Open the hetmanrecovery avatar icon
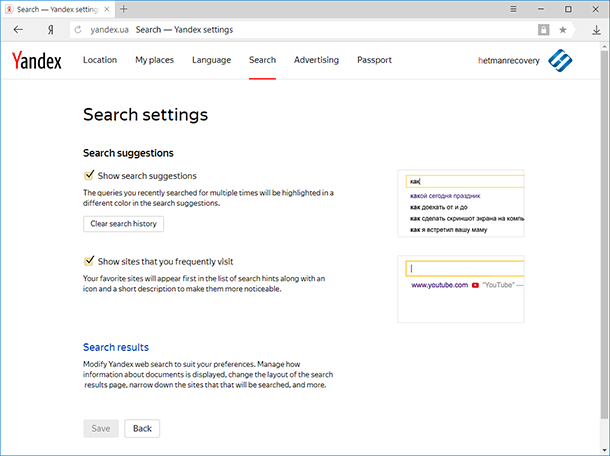The image size is (610, 456). [560, 60]
